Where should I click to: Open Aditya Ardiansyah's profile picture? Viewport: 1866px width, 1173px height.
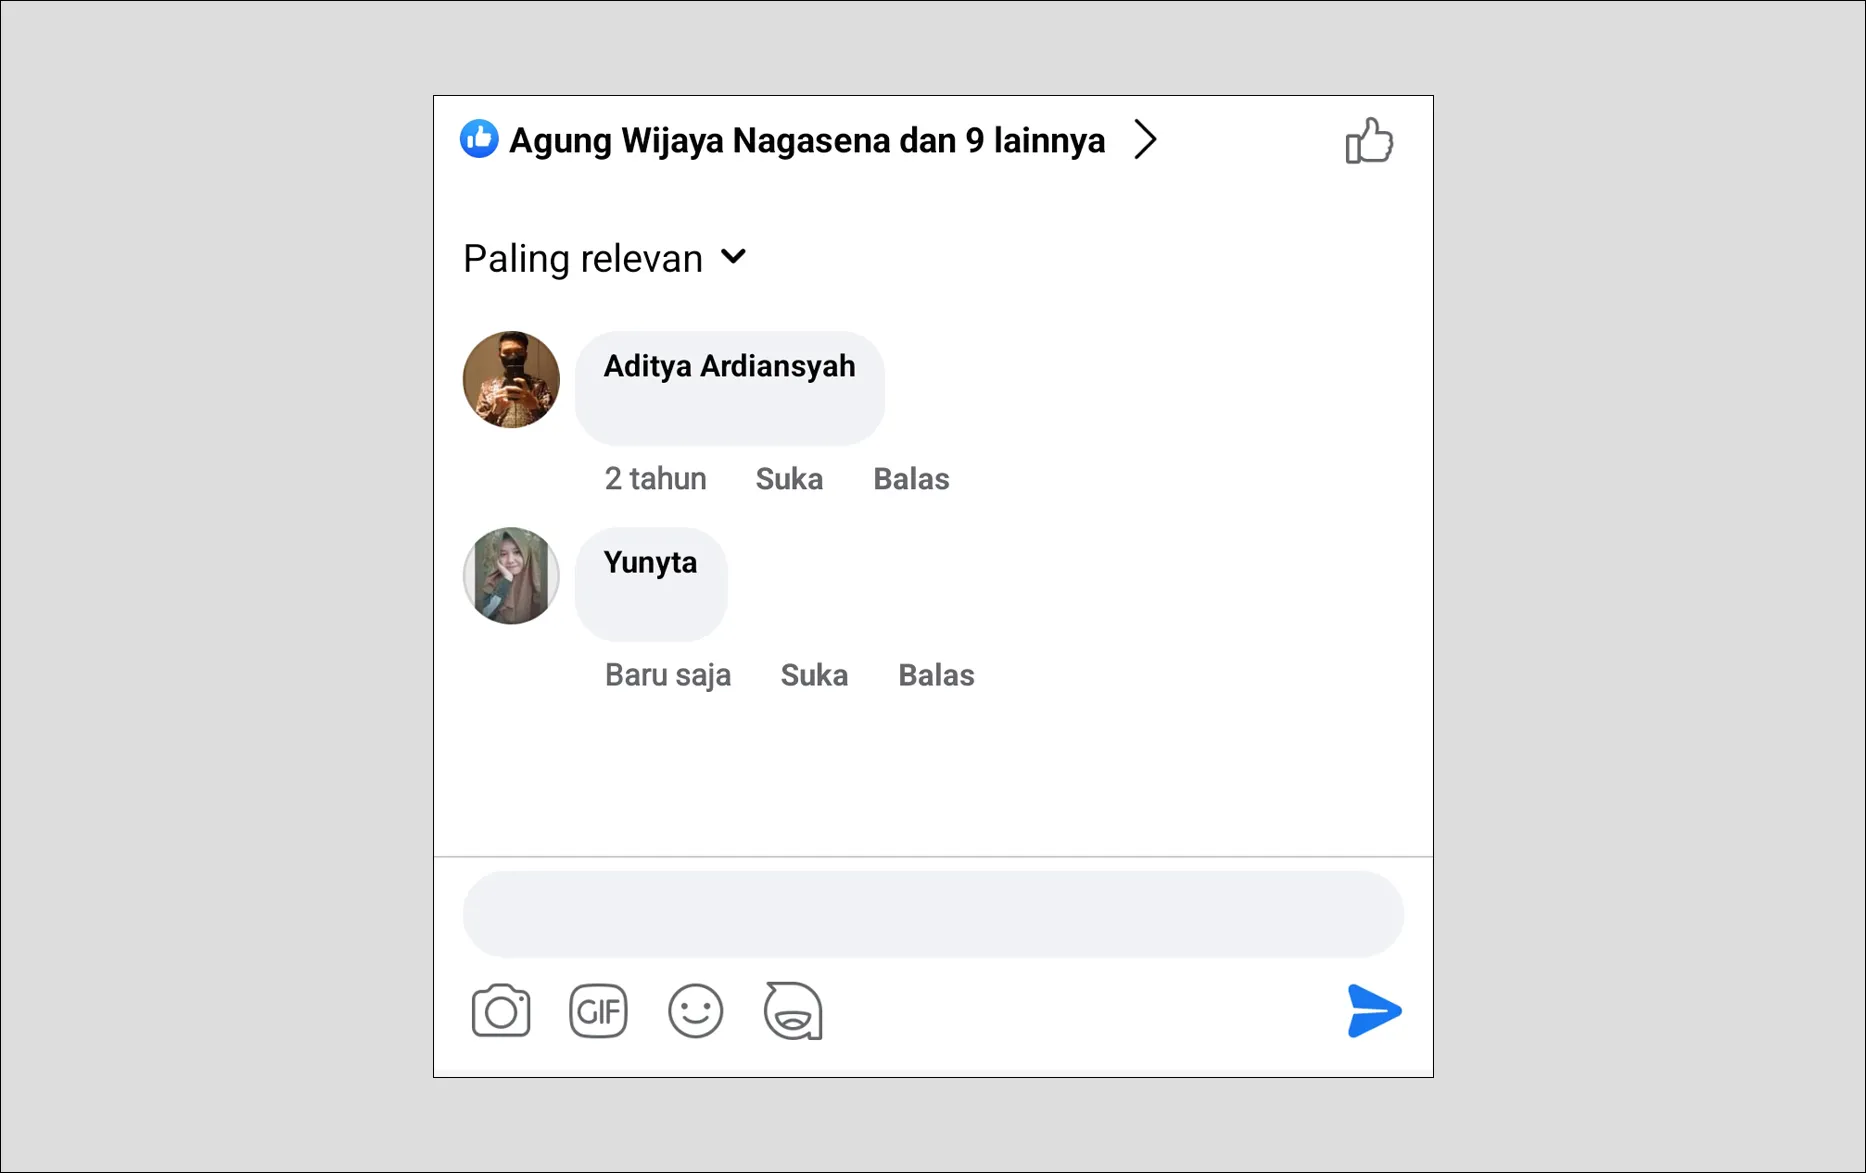(511, 381)
